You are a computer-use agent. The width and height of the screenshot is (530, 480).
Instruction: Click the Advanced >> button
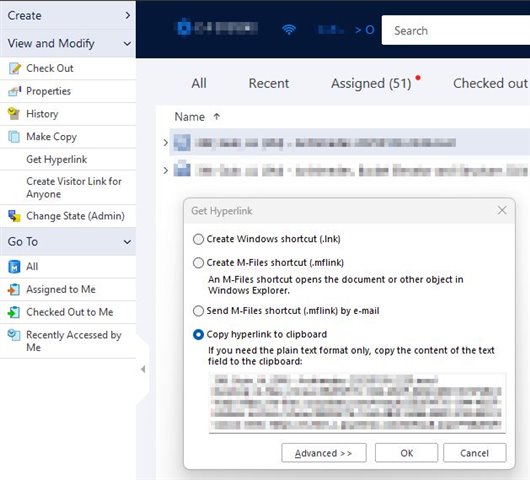(x=323, y=453)
